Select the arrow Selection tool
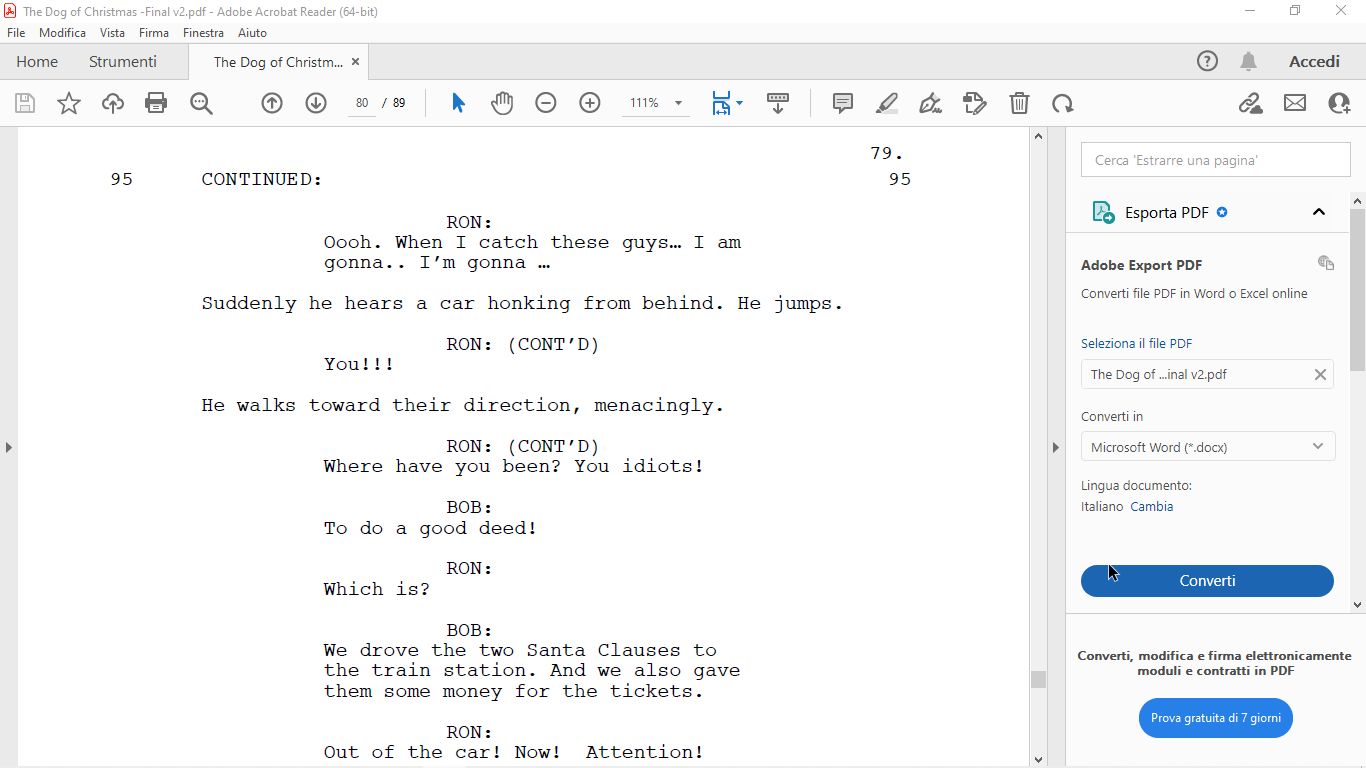This screenshot has height=768, width=1366. pyautogui.click(x=458, y=103)
